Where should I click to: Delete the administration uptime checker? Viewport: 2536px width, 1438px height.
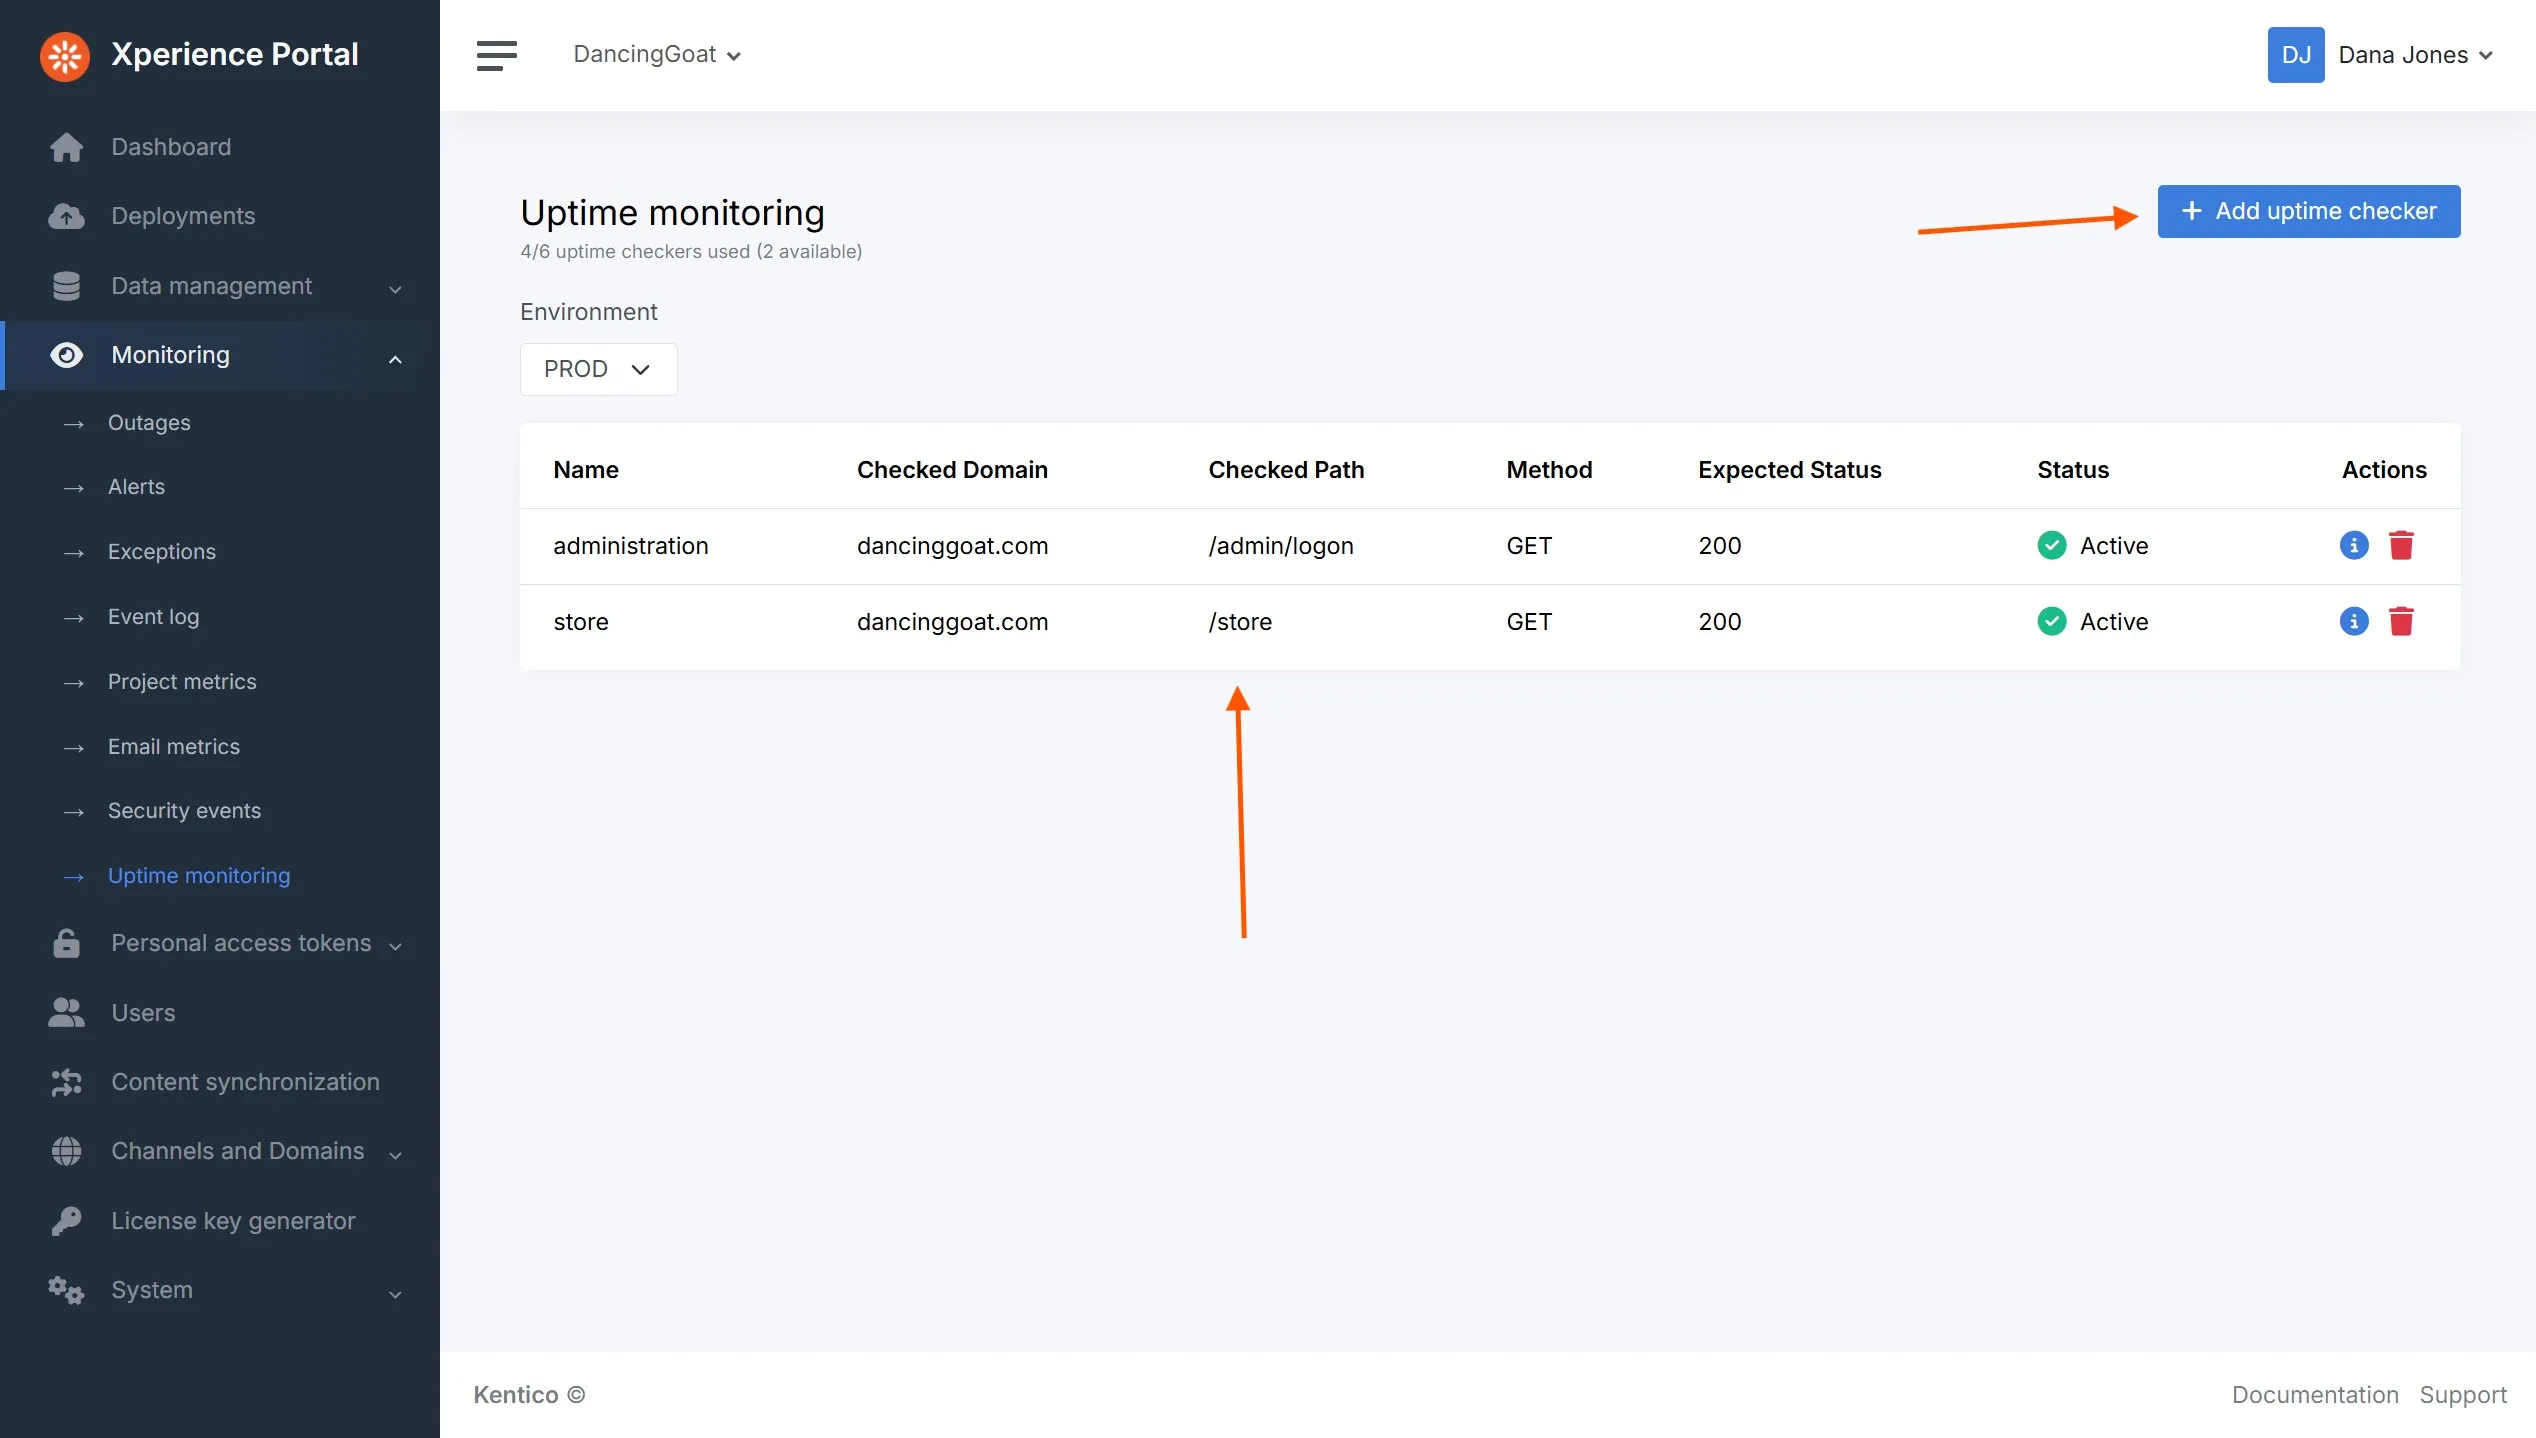tap(2401, 545)
